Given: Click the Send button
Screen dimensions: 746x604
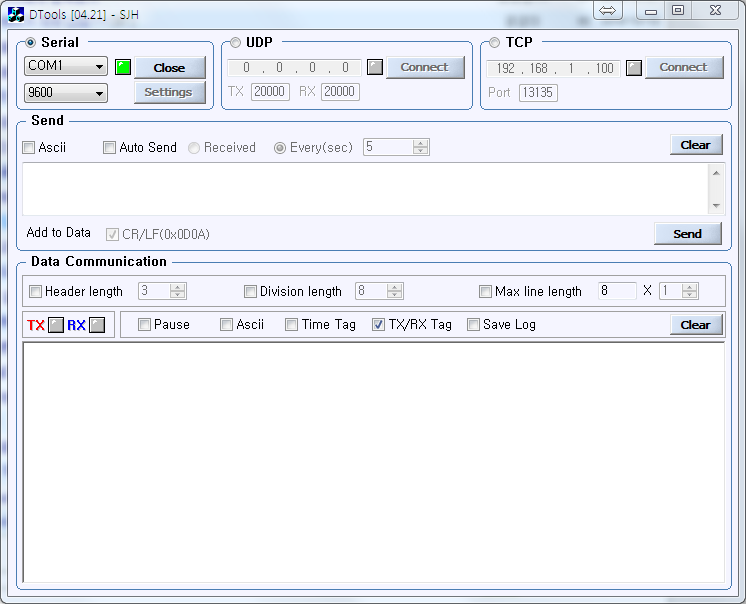Looking at the screenshot, I should click(687, 233).
